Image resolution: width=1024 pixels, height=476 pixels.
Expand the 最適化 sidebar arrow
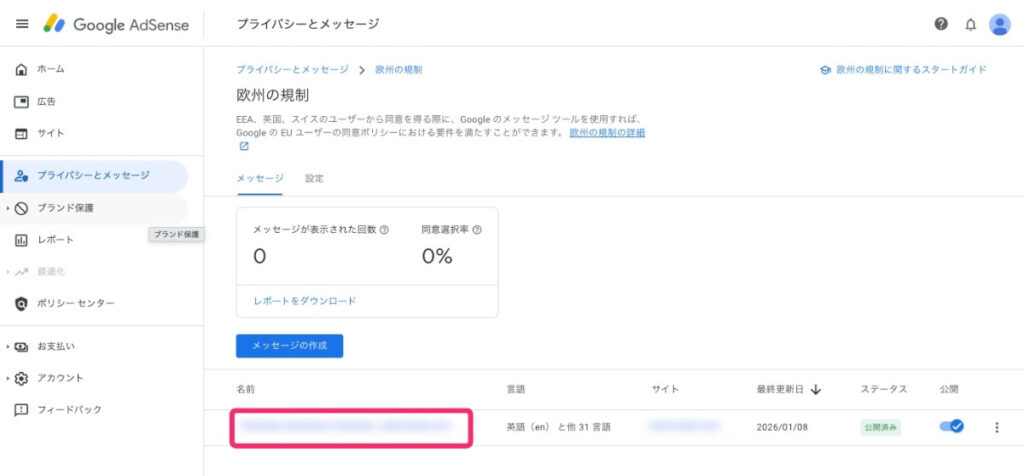[8, 272]
